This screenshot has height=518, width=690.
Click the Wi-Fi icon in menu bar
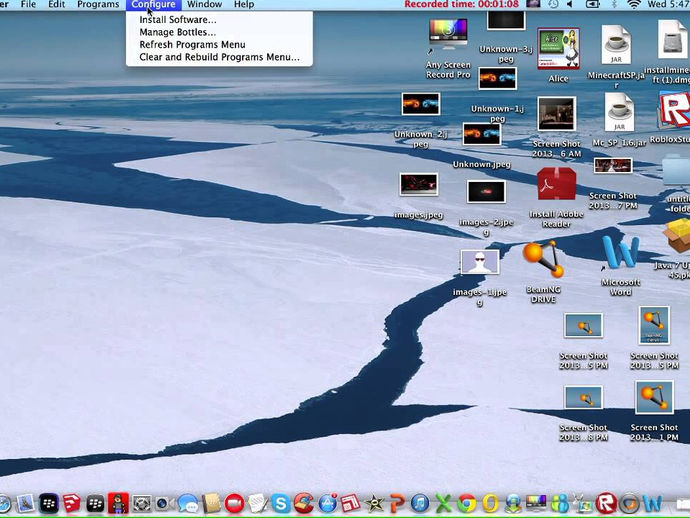click(633, 5)
